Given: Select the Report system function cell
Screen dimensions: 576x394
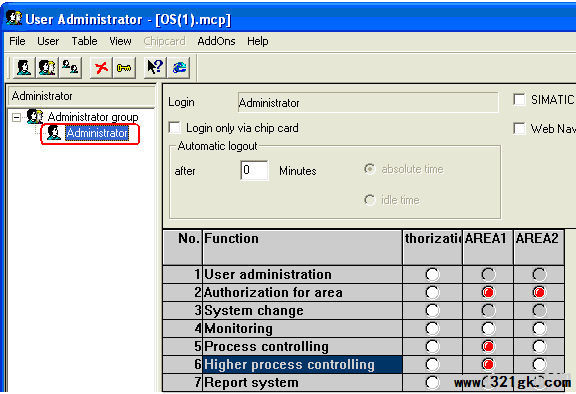Looking at the screenshot, I should tap(302, 382).
